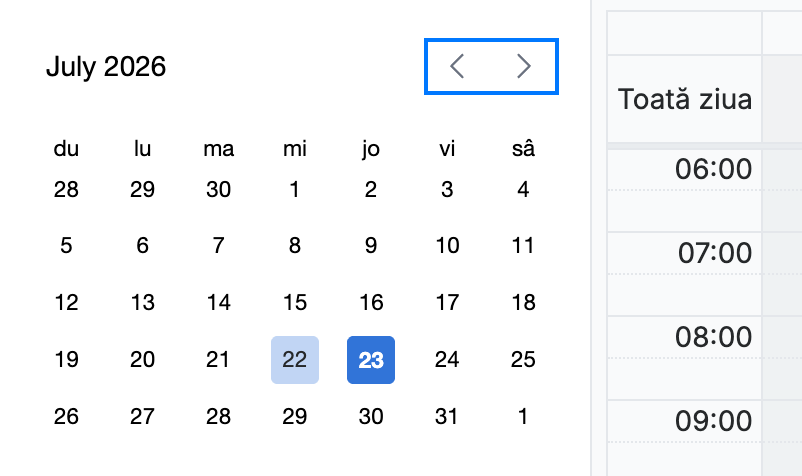Viewport: 802px width, 476px height.
Task: Go to previous month with left chevron
Action: [x=457, y=66]
